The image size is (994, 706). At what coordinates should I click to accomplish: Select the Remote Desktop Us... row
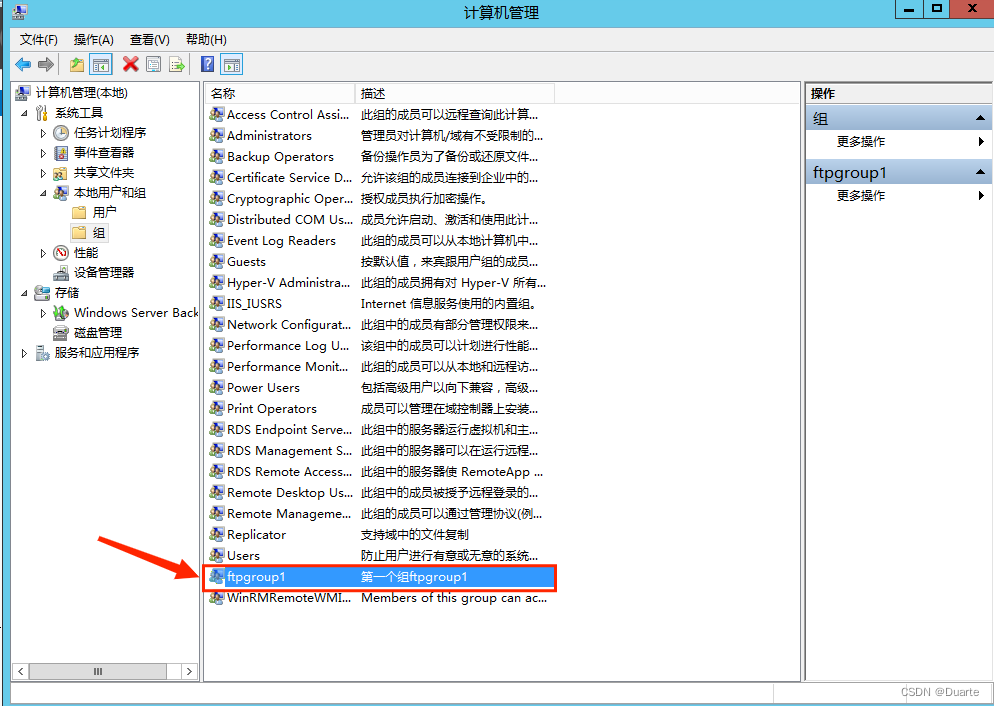380,492
